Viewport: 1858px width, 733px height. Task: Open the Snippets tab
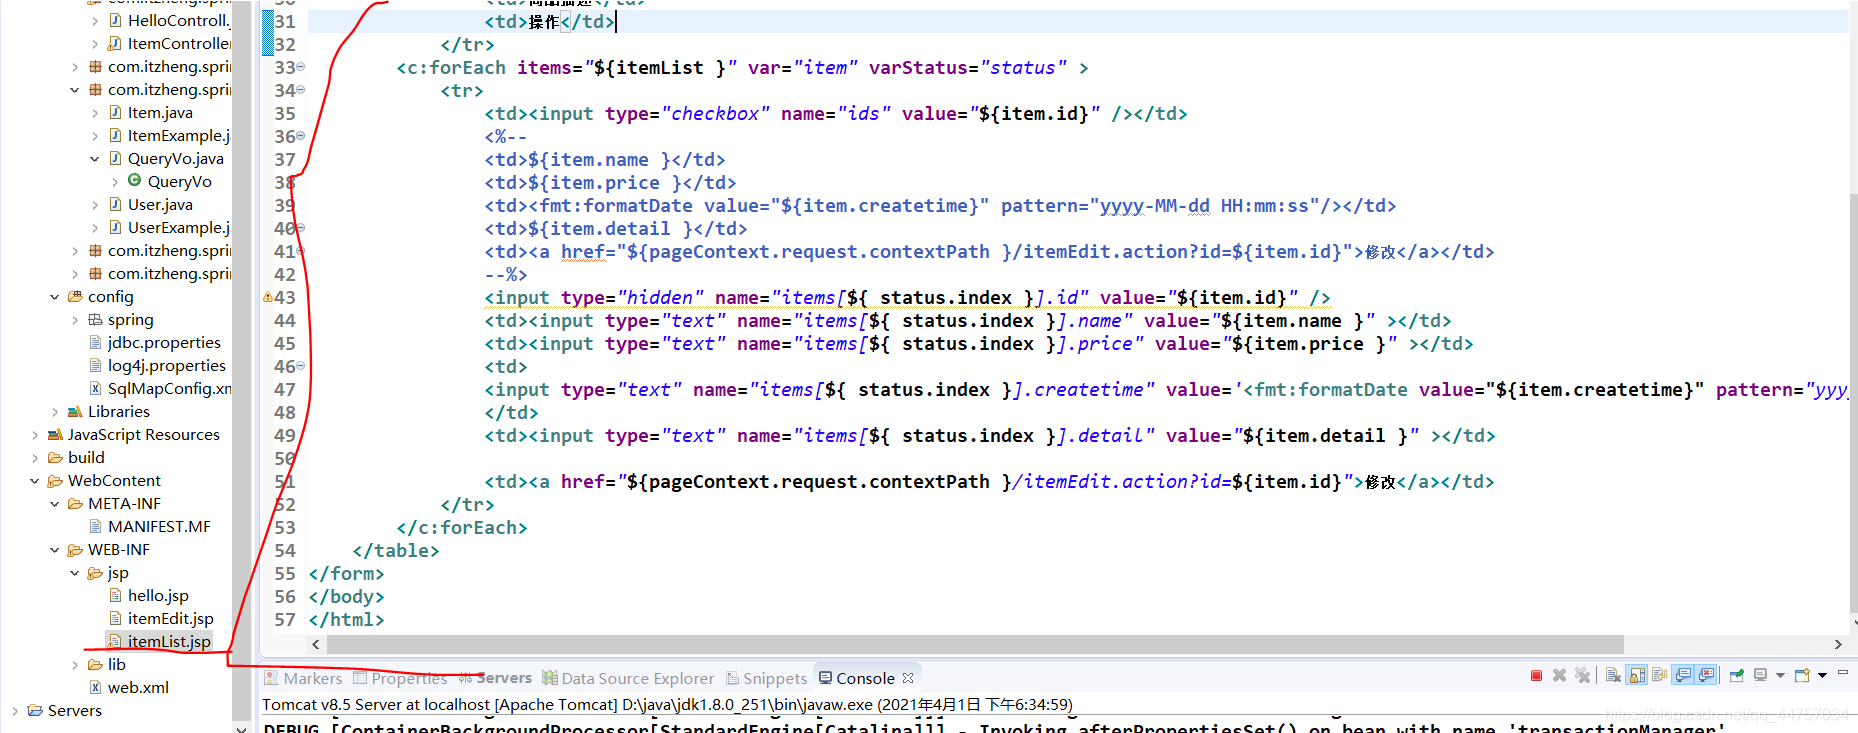tap(766, 678)
